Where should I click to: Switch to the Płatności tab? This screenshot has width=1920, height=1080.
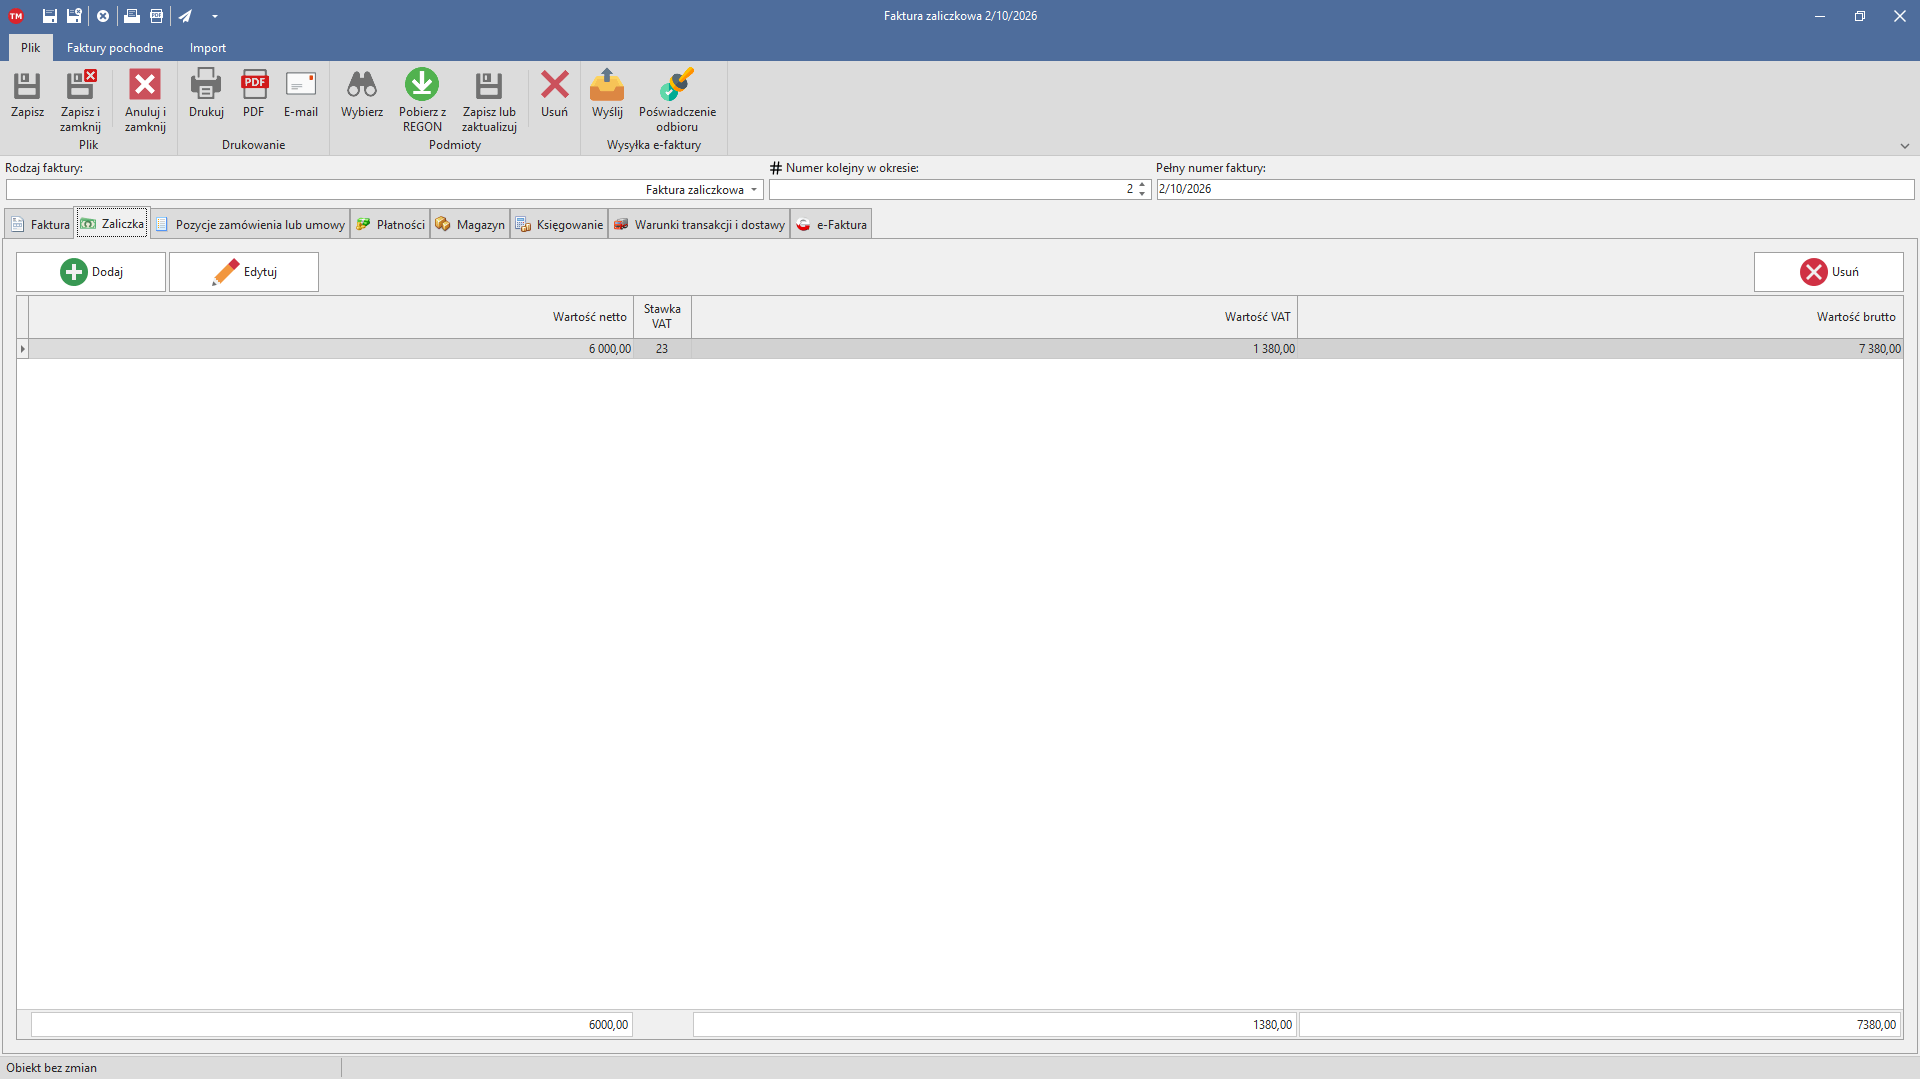pyautogui.click(x=390, y=224)
